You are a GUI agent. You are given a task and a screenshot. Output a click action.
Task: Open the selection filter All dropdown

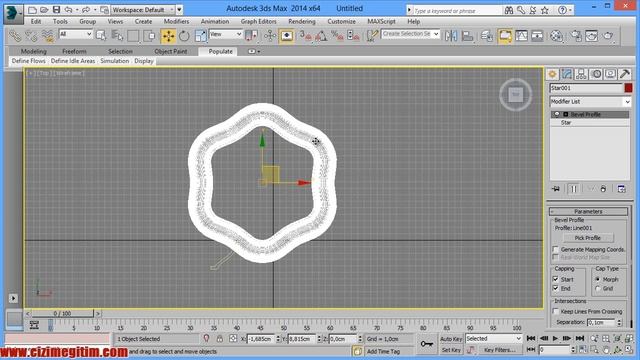(x=76, y=34)
